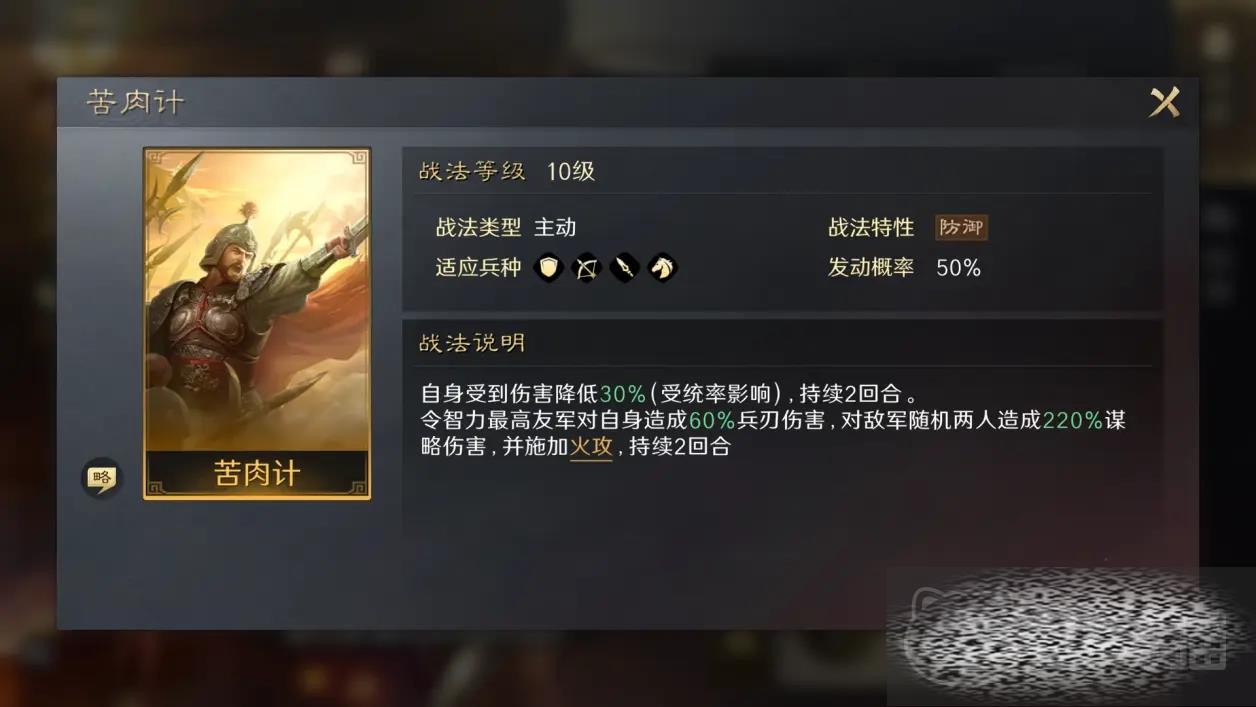
Task: Click the green 30% damage reduction value
Action: (623, 393)
